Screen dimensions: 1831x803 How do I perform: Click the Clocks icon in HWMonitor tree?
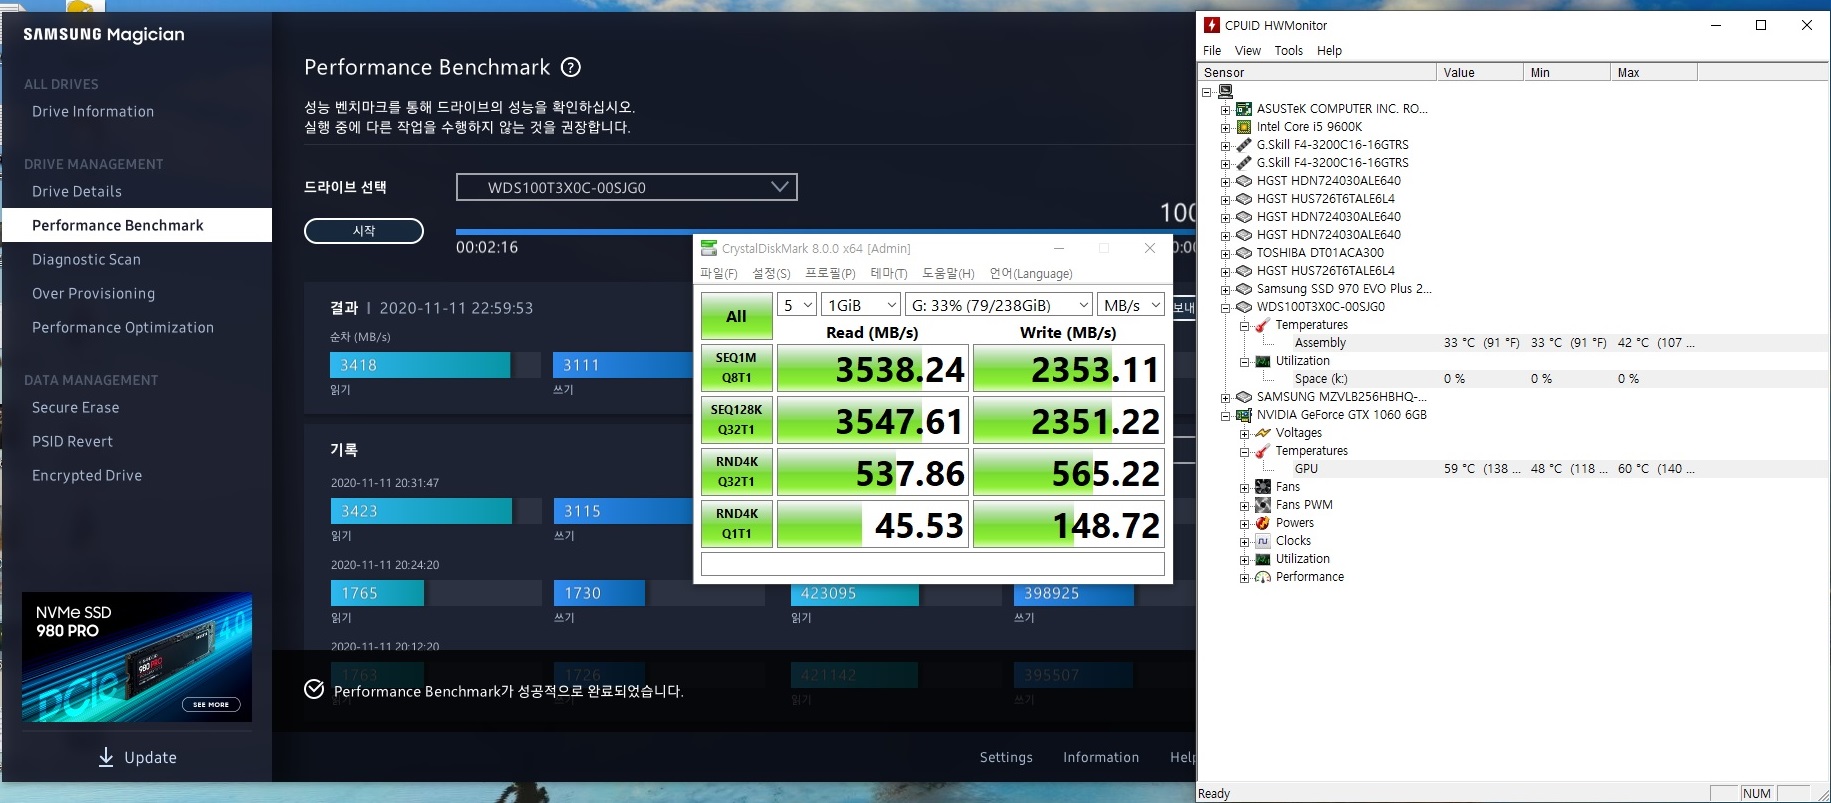point(1263,541)
